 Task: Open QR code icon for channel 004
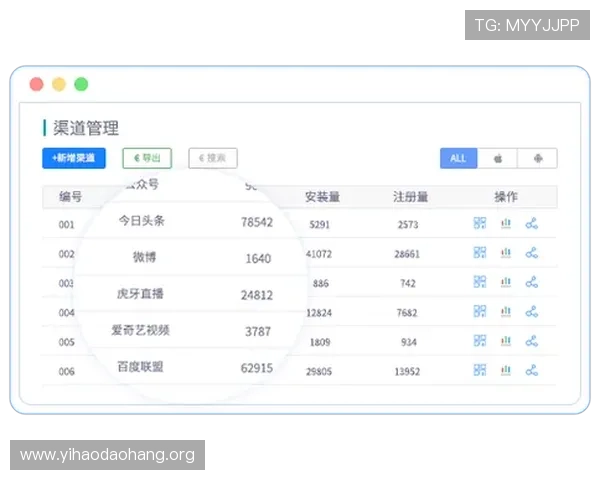(x=479, y=312)
